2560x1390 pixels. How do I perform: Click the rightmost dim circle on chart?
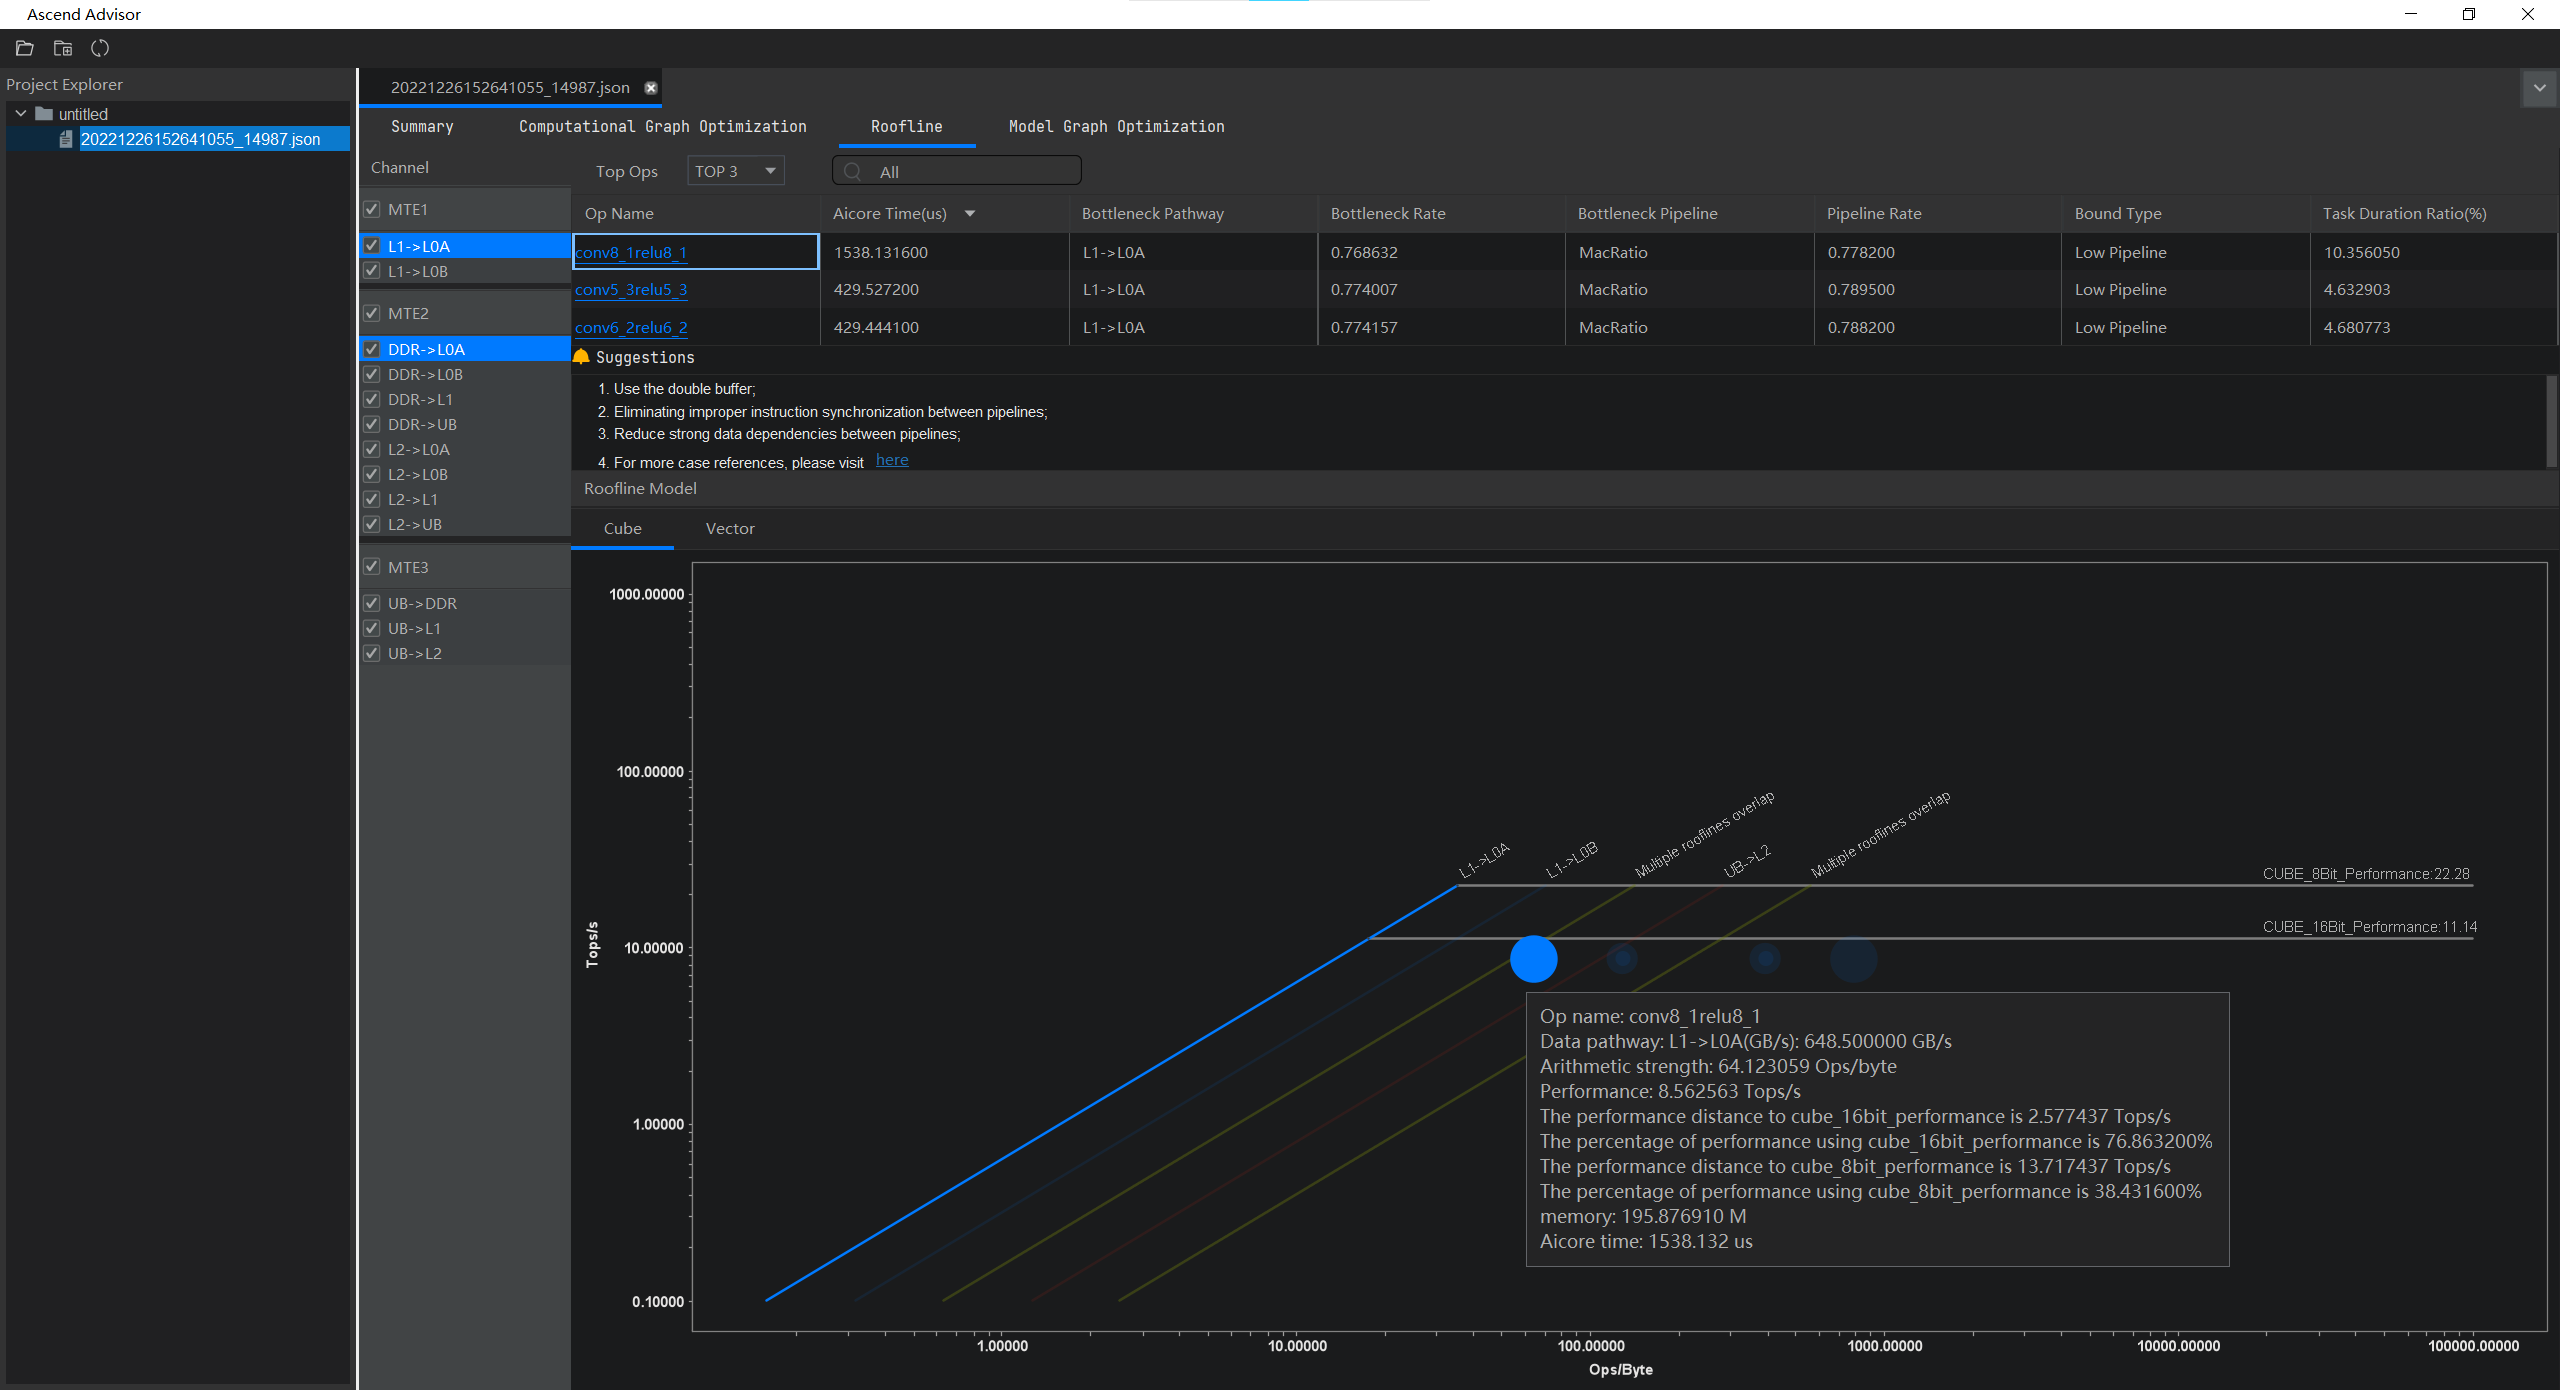(1852, 960)
